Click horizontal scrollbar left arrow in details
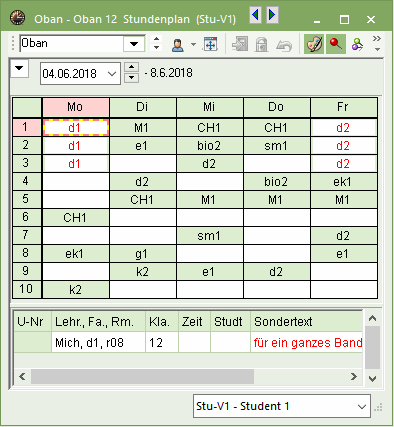 point(22,377)
